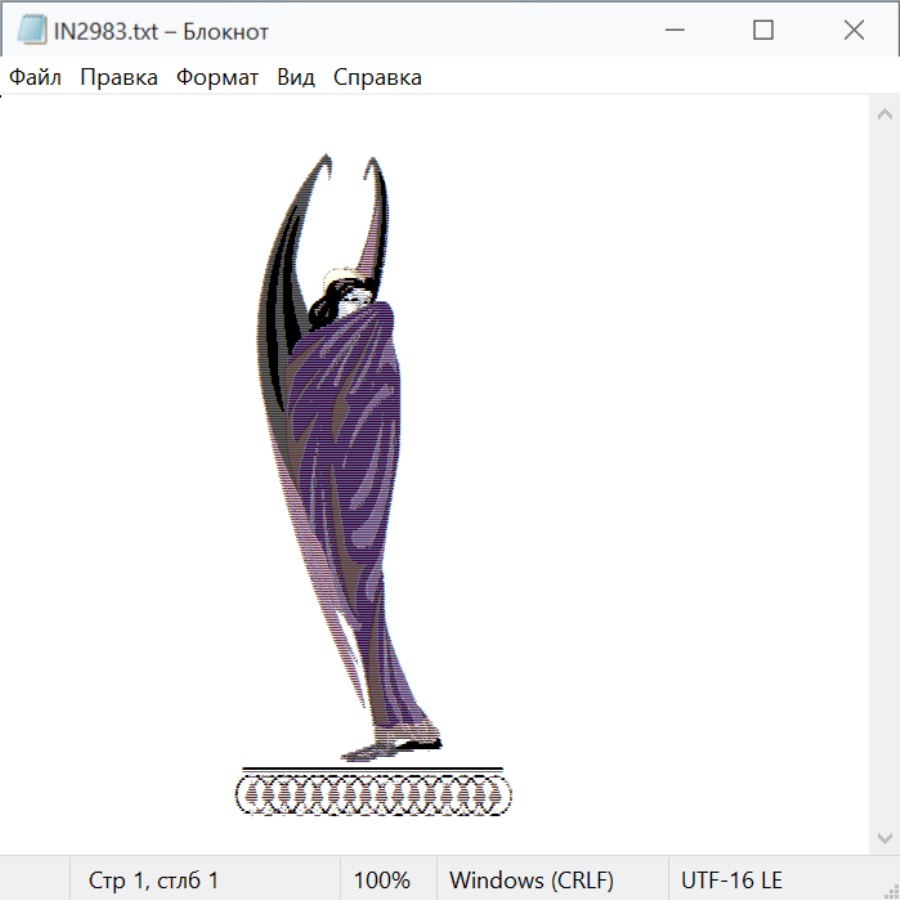Minimize the Блокнот window
The image size is (900, 900).
pyautogui.click(x=674, y=31)
